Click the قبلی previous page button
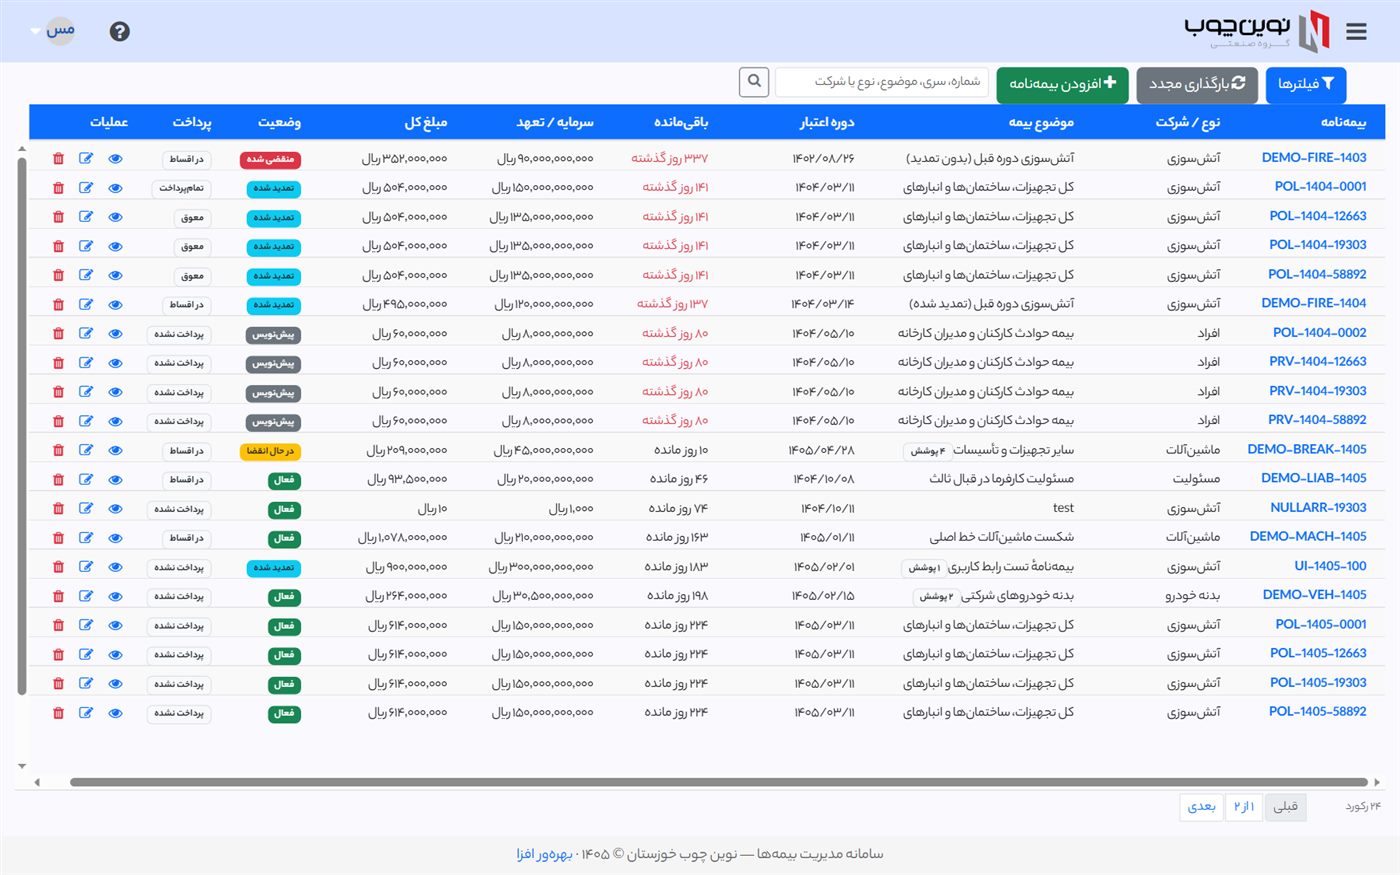 pyautogui.click(x=1285, y=806)
